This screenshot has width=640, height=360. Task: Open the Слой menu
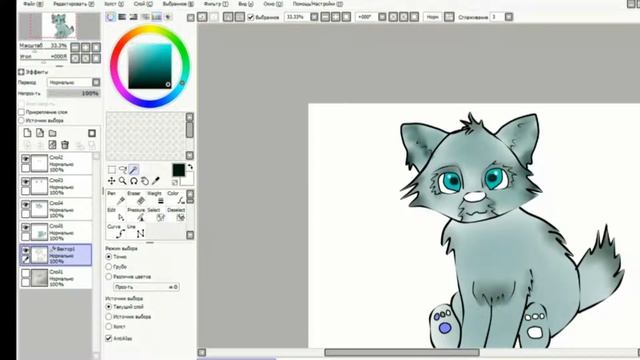point(143,4)
